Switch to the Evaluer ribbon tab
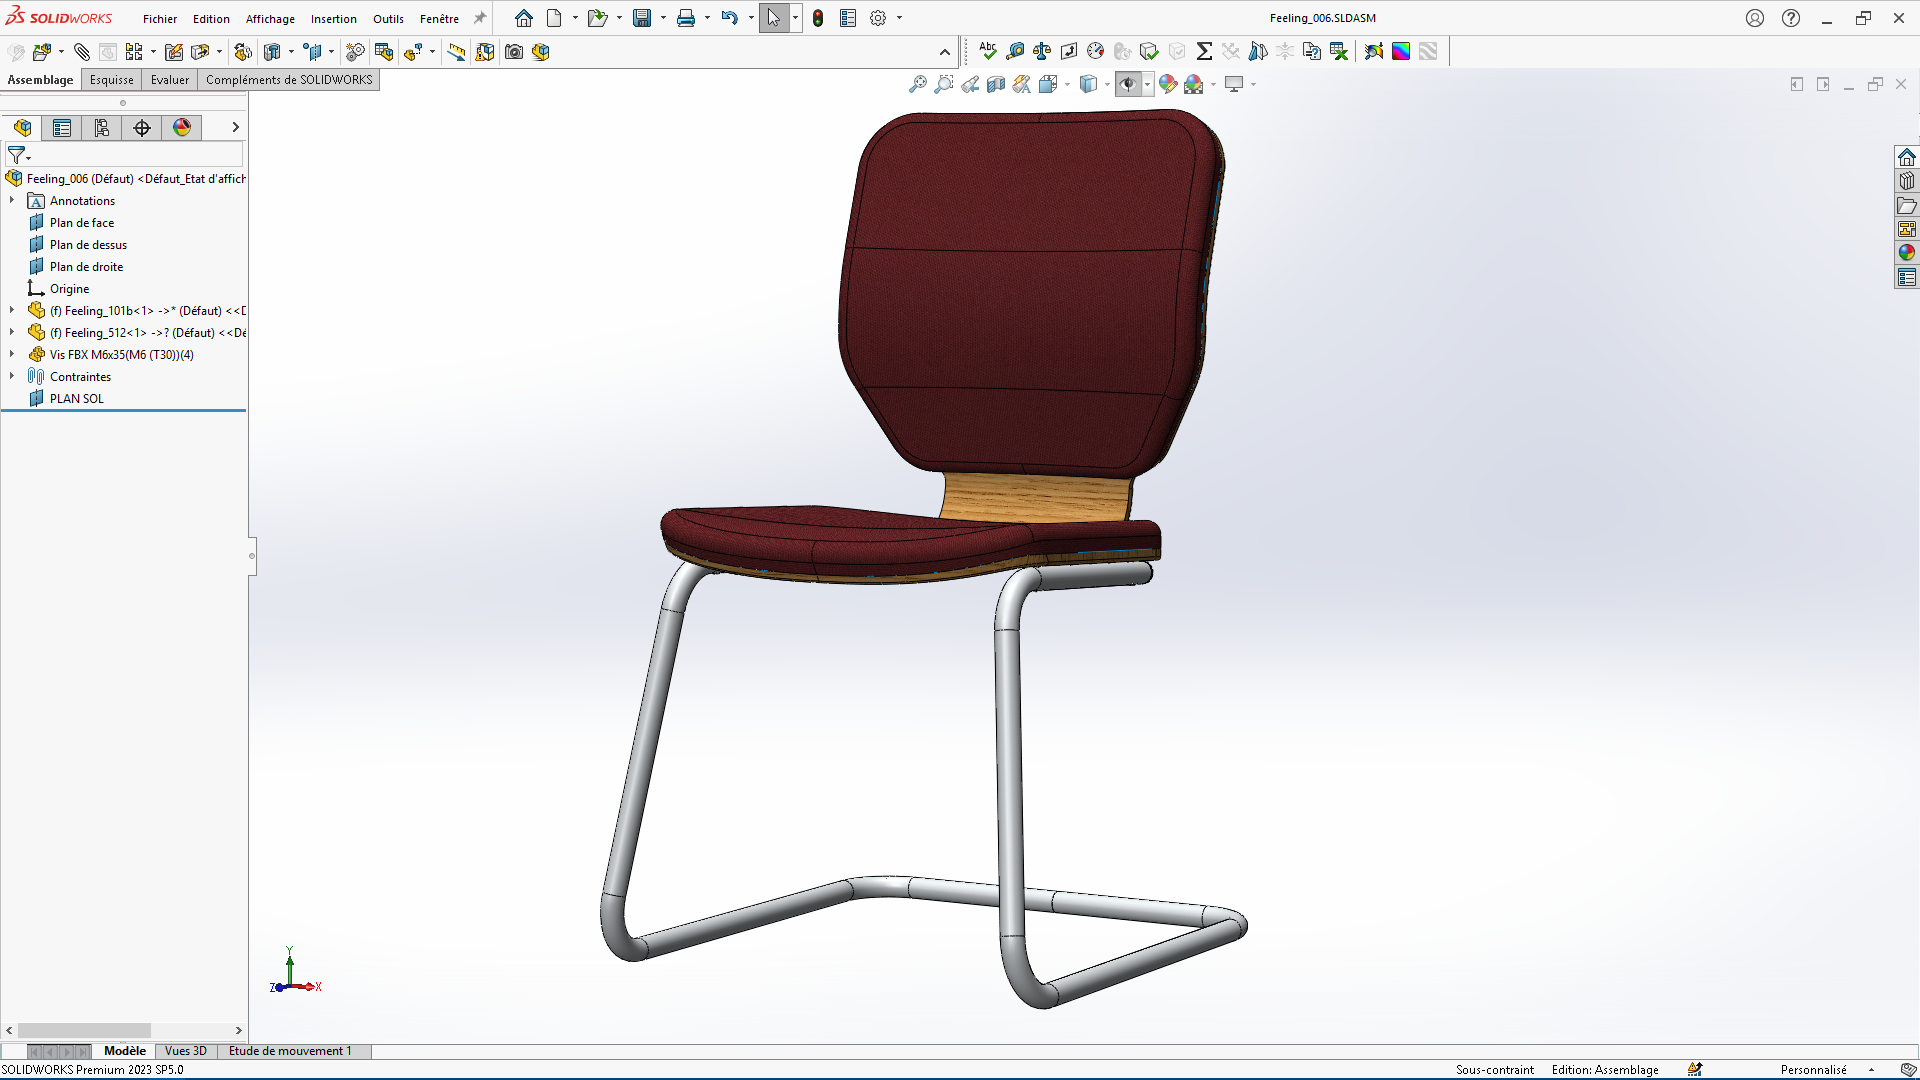This screenshot has height=1080, width=1920. [x=170, y=80]
